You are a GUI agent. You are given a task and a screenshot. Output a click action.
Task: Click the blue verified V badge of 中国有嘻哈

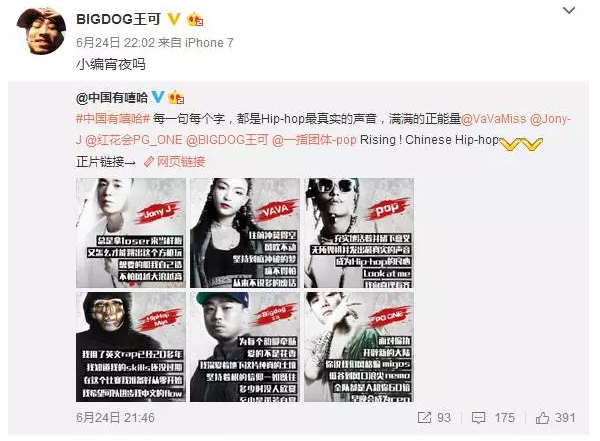158,97
